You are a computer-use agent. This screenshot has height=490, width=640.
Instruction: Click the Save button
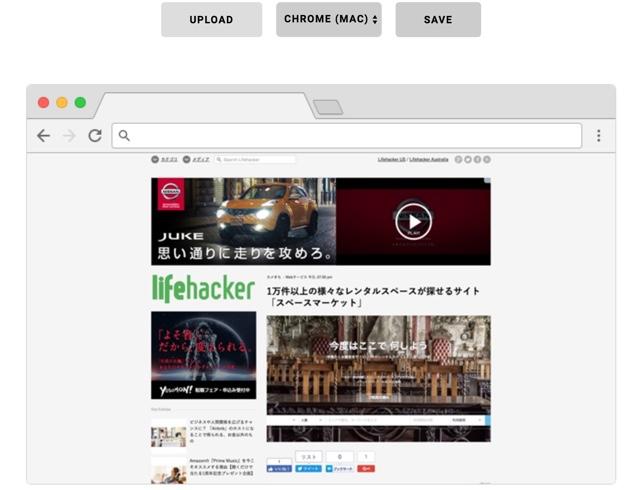tap(437, 19)
